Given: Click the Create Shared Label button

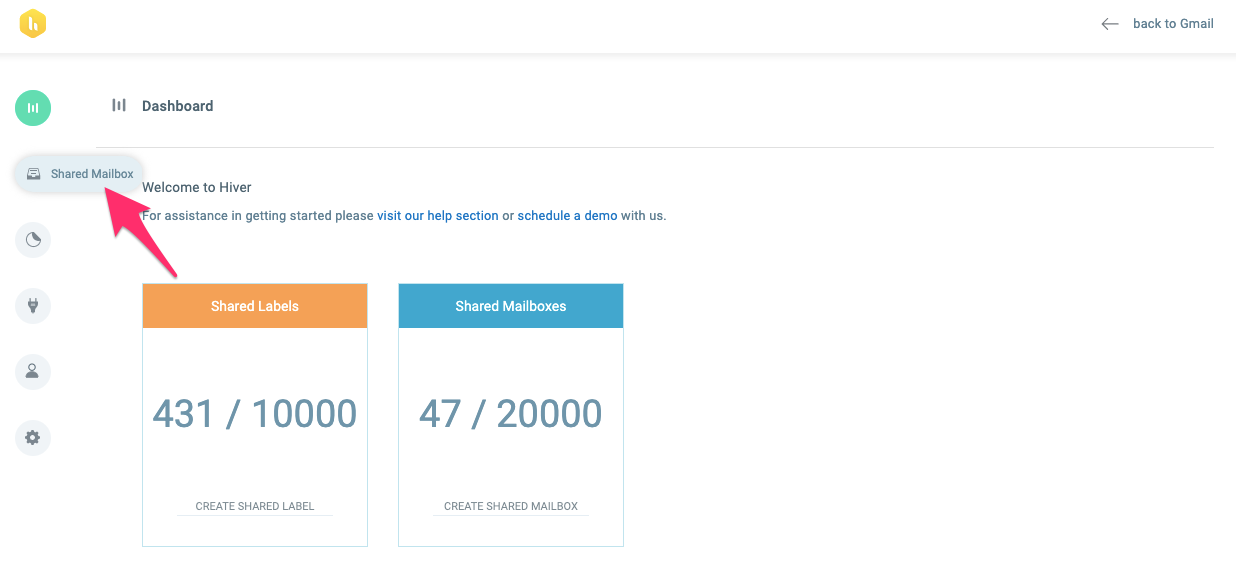Looking at the screenshot, I should pyautogui.click(x=255, y=506).
